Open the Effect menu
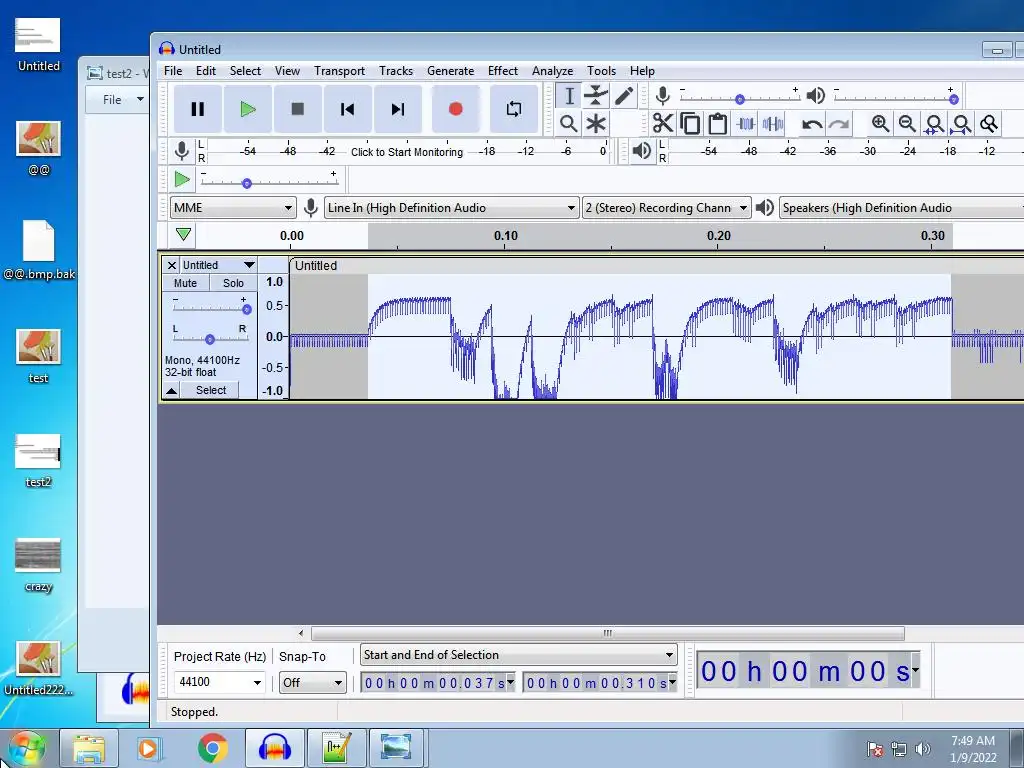Image resolution: width=1024 pixels, height=768 pixels. [503, 71]
